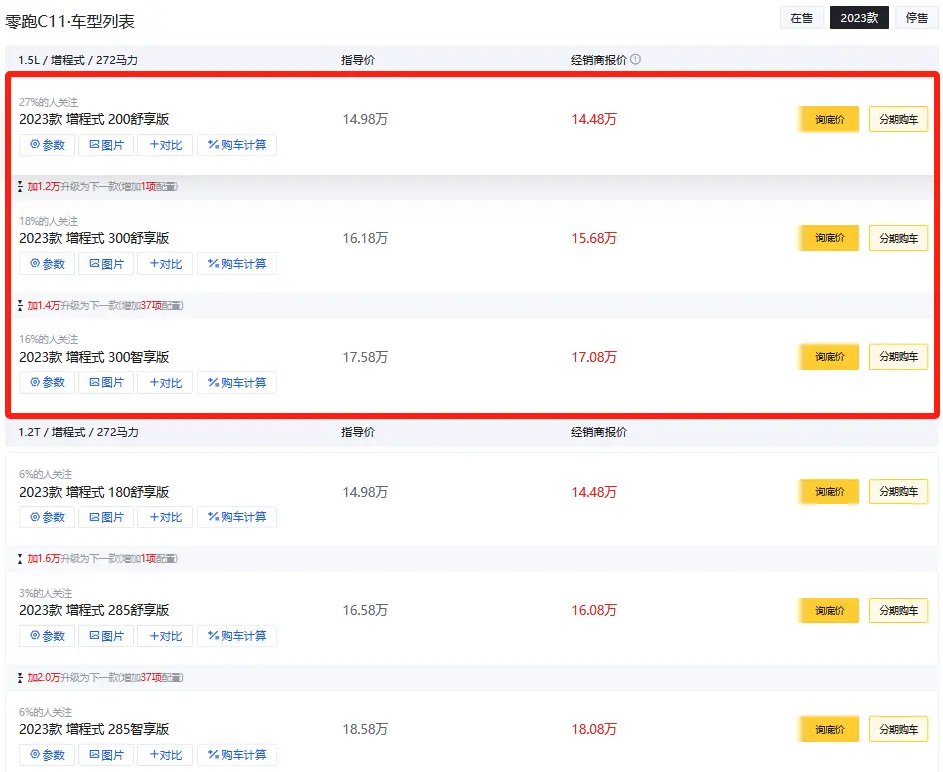943x772 pixels.
Task: Click the 加1.6万升级为下一款 upgrade hint
Action: click(x=97, y=559)
